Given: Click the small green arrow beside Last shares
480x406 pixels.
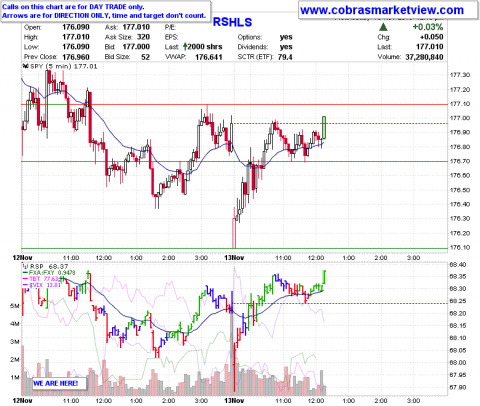Looking at the screenshot, I should click(x=185, y=47).
